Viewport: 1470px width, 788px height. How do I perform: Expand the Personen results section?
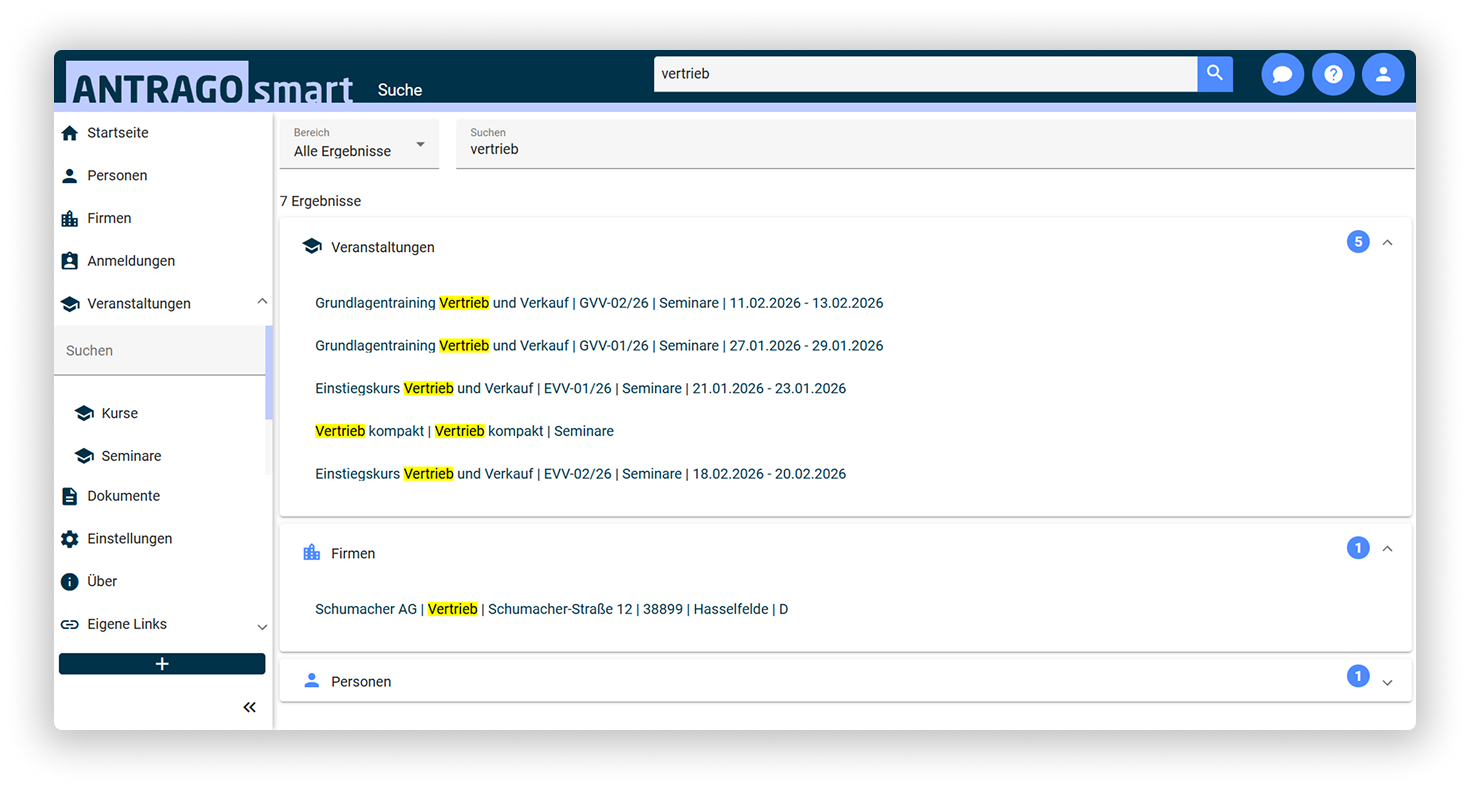[x=1387, y=682]
